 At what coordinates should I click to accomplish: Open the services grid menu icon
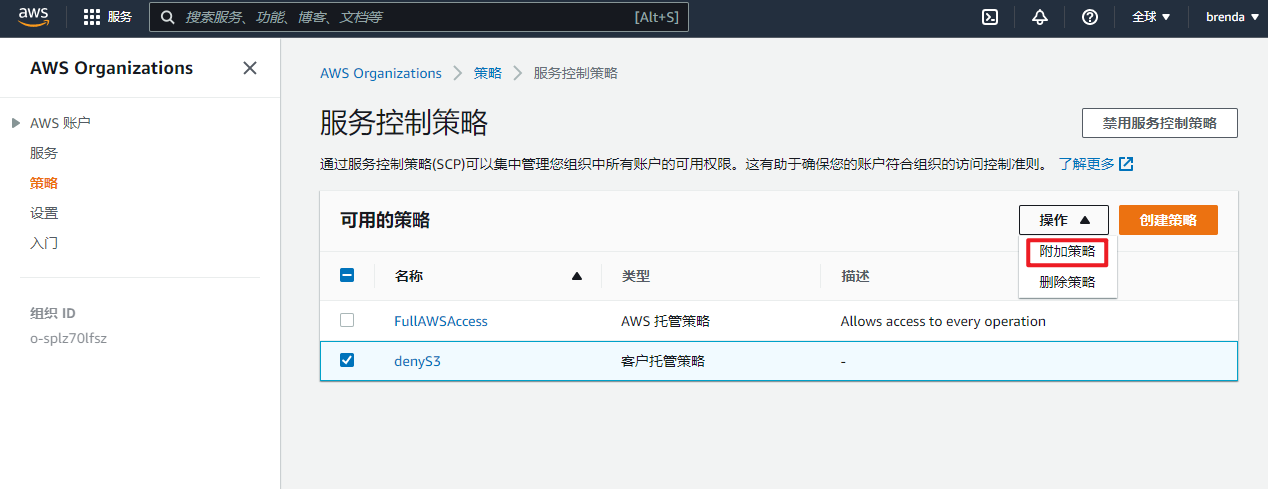(x=92, y=17)
